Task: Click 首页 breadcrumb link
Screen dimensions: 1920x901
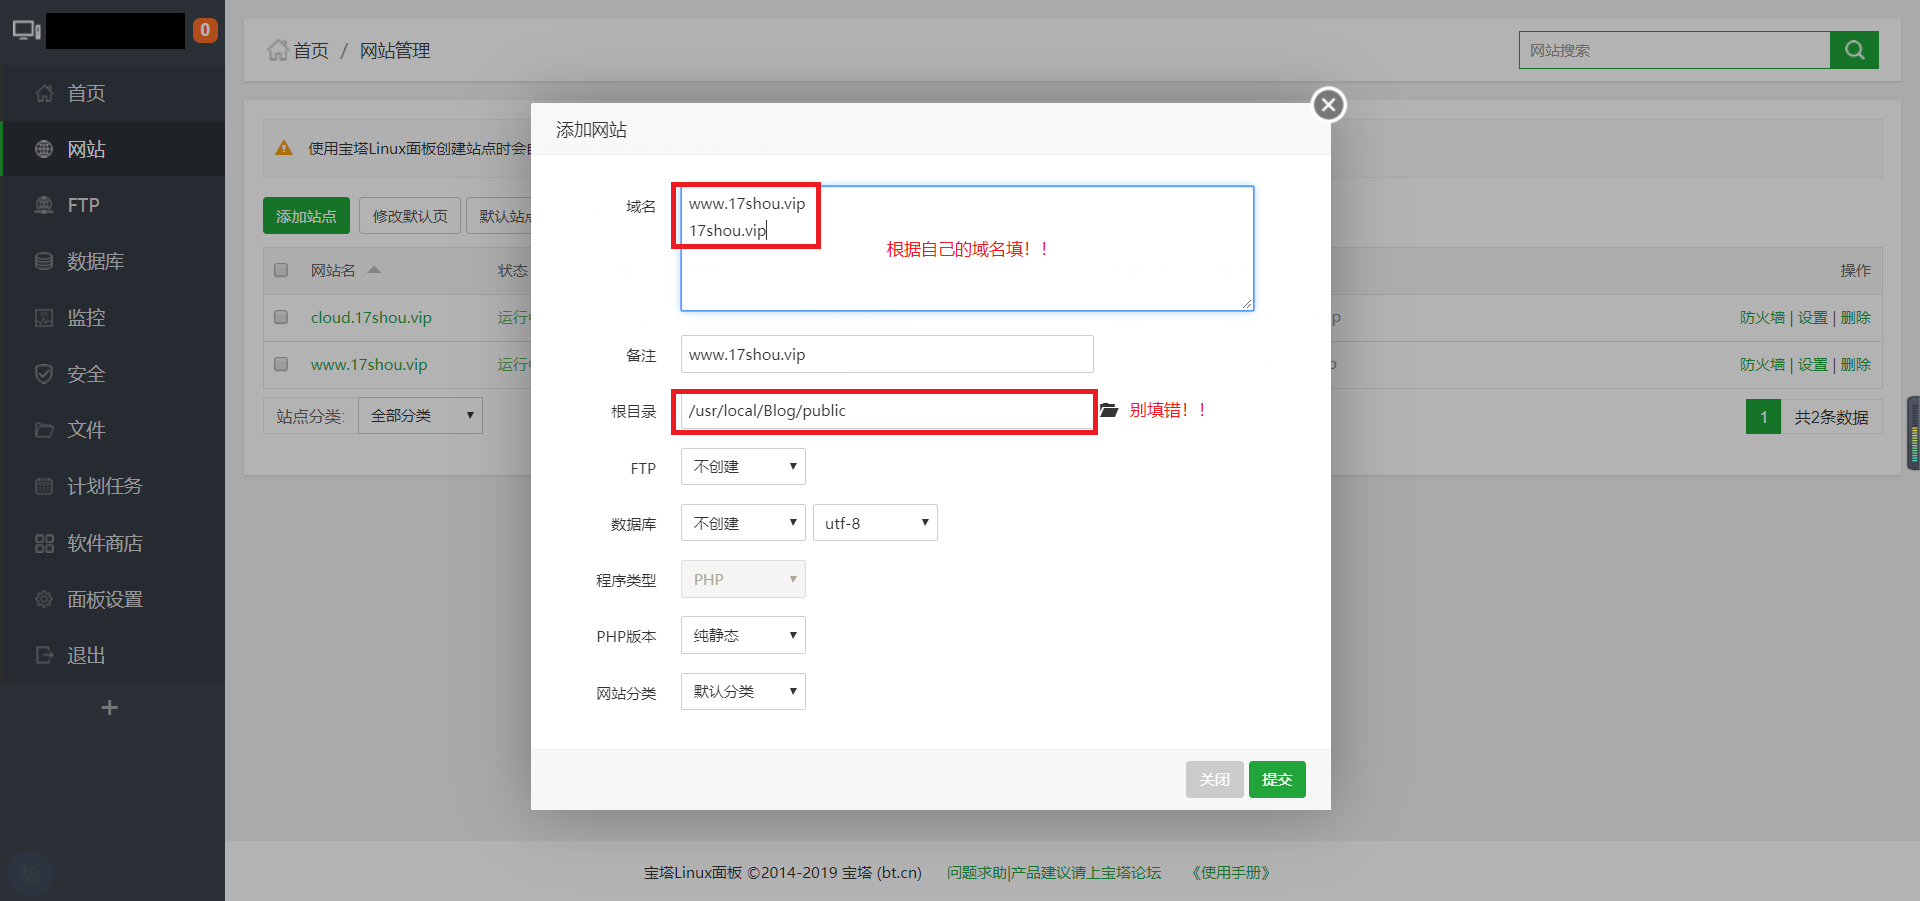Action: click(311, 50)
